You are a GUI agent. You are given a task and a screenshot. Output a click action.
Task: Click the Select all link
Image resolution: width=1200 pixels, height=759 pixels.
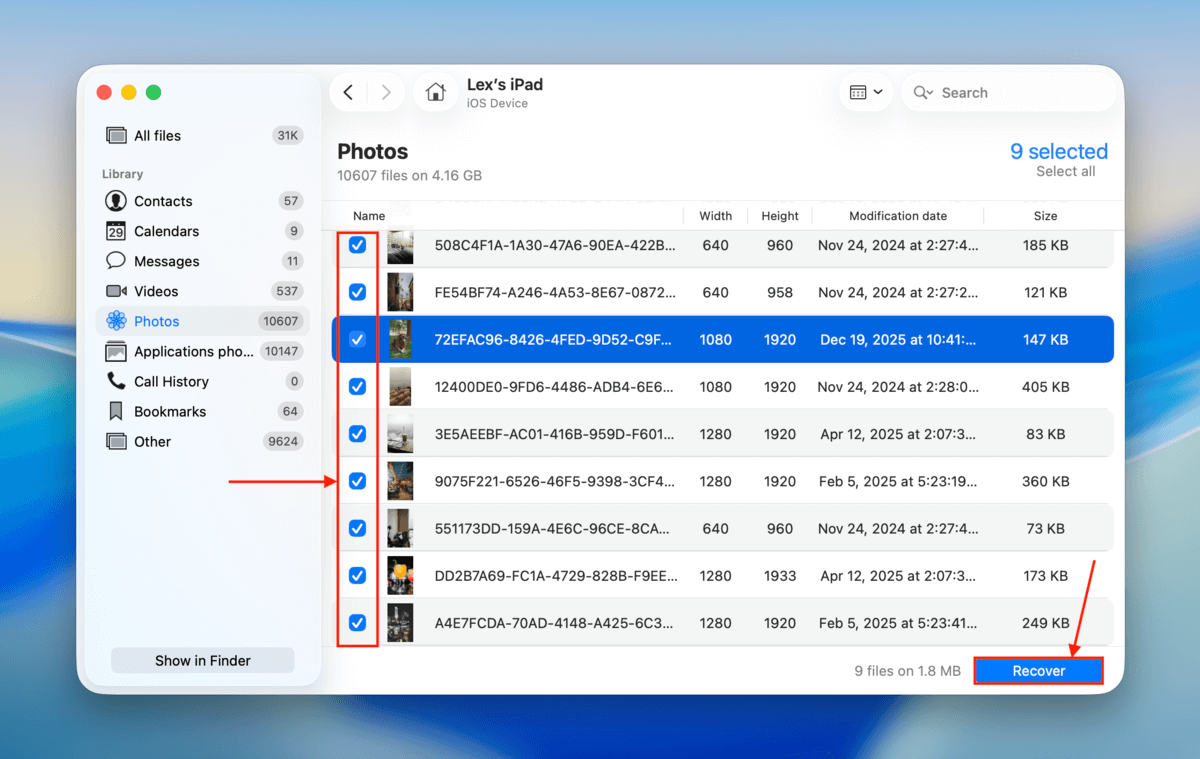[x=1065, y=171]
